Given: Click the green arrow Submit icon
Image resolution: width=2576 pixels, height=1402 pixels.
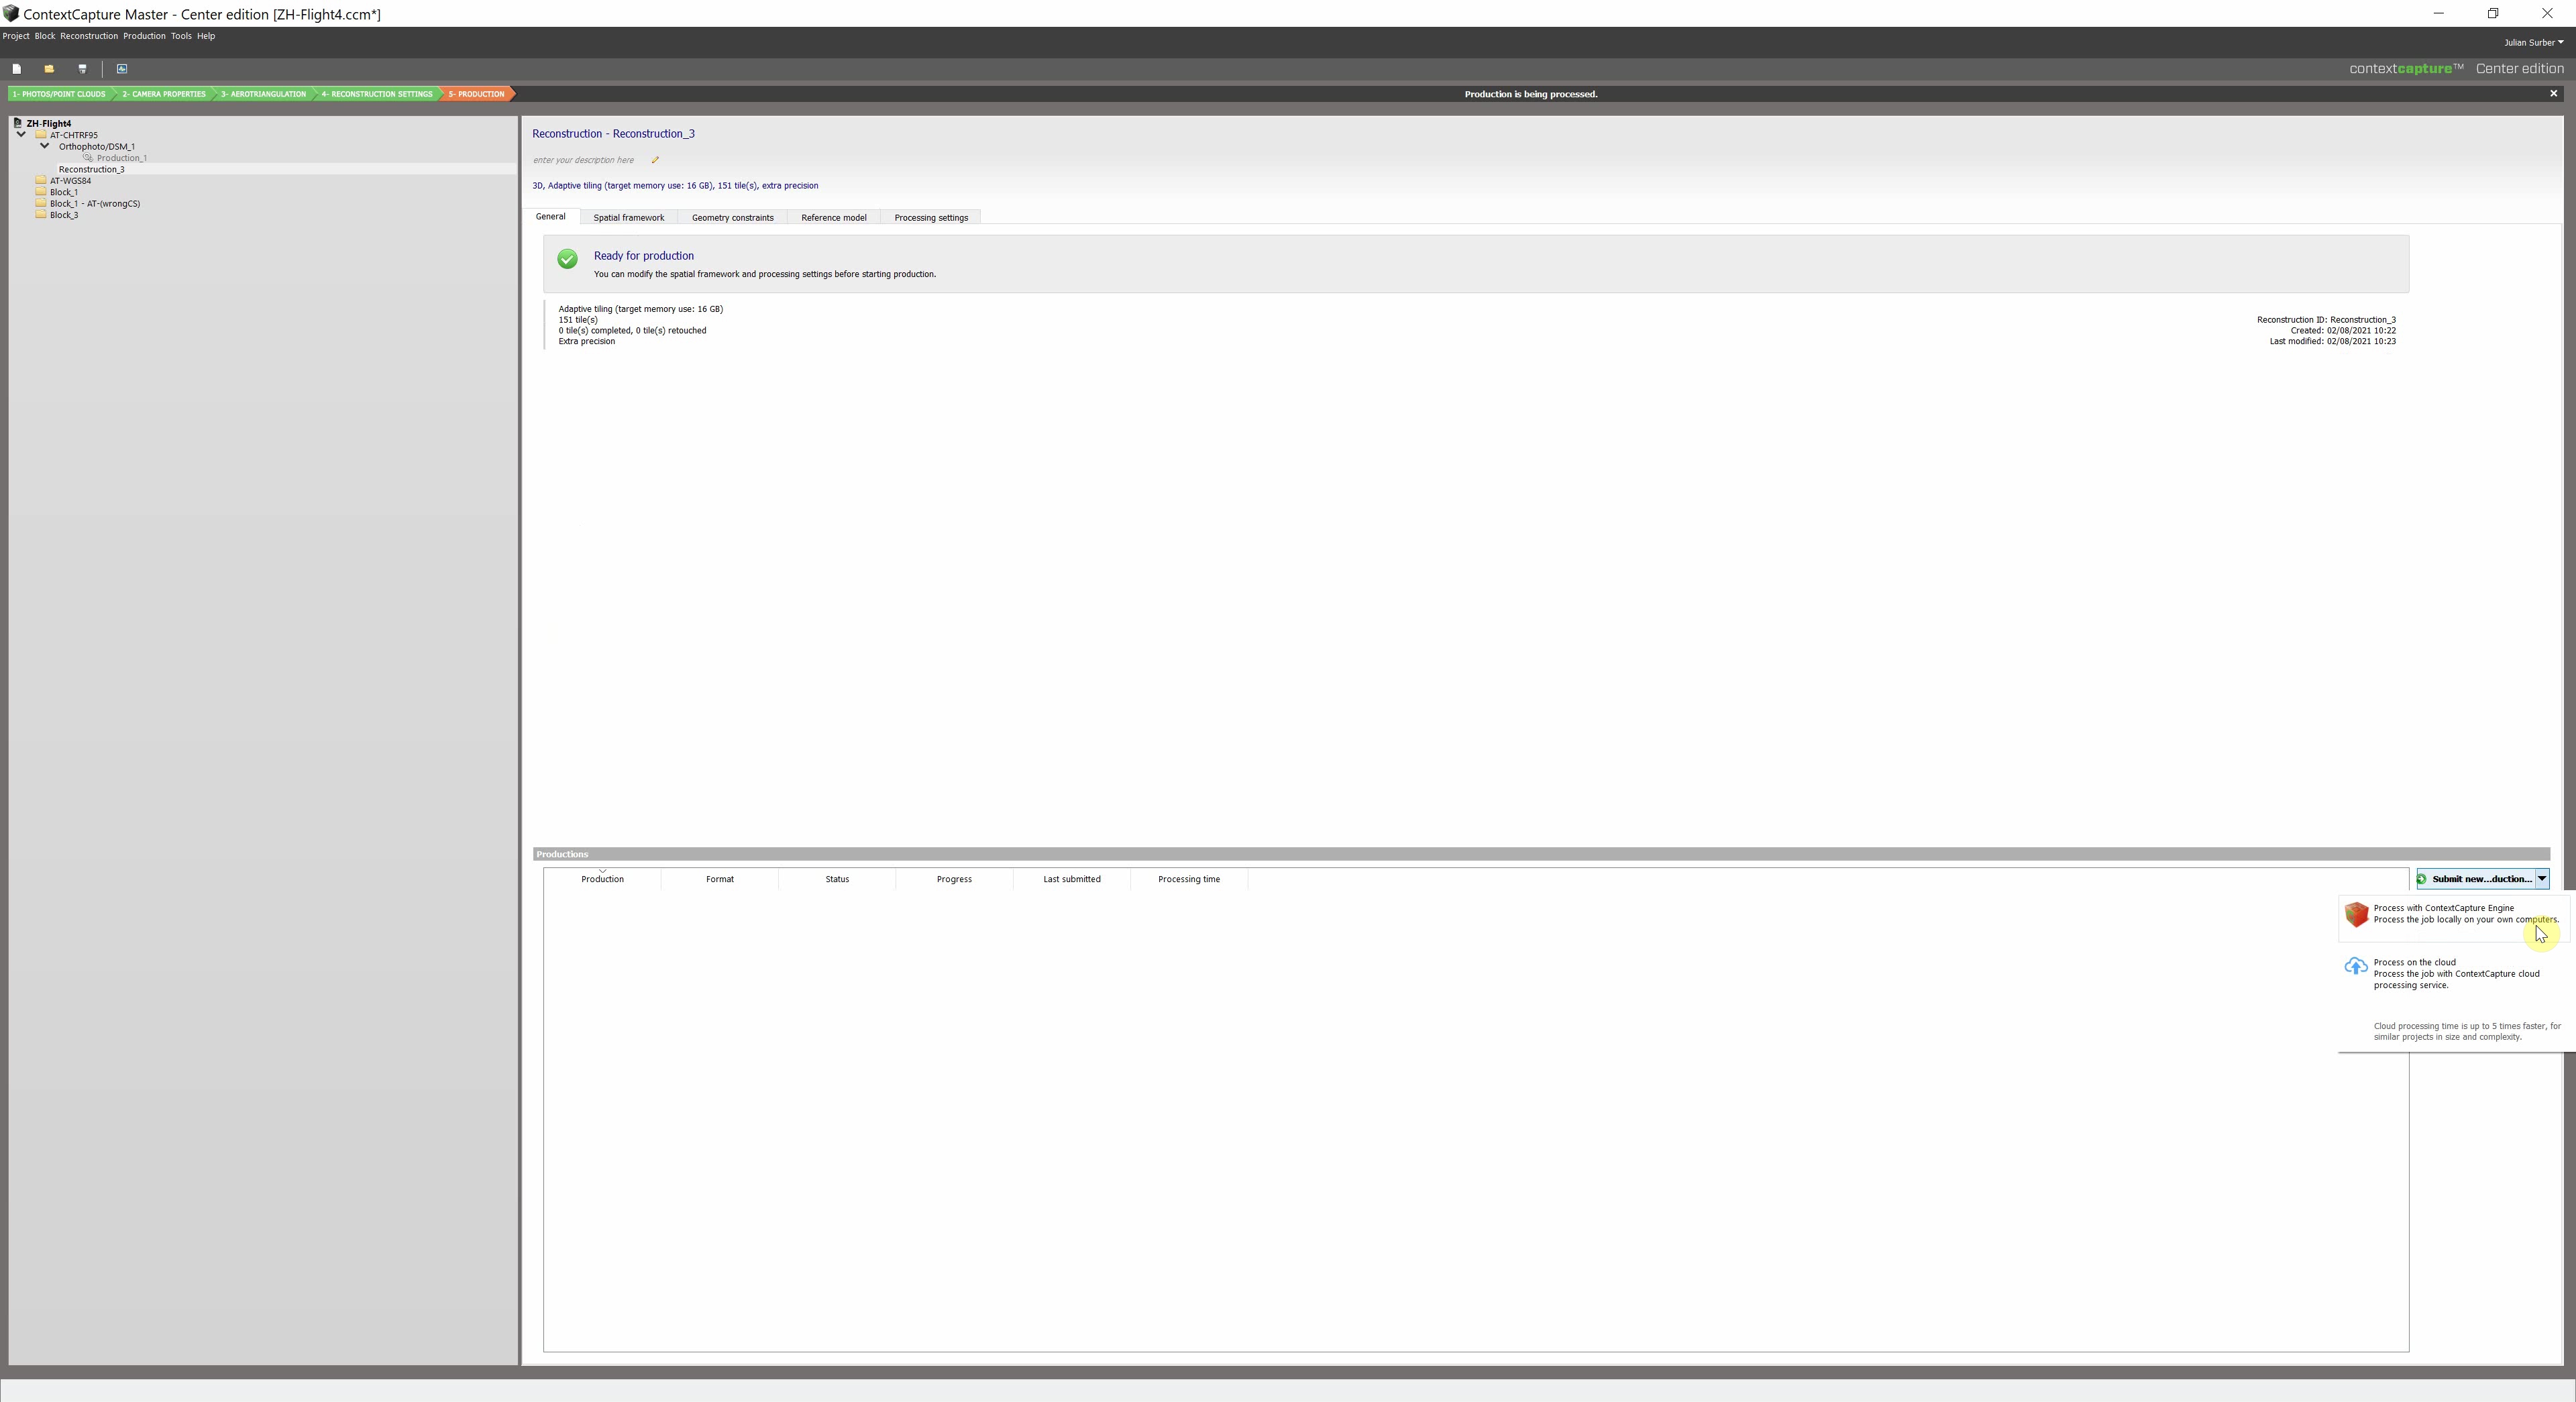Looking at the screenshot, I should pos(2422,879).
